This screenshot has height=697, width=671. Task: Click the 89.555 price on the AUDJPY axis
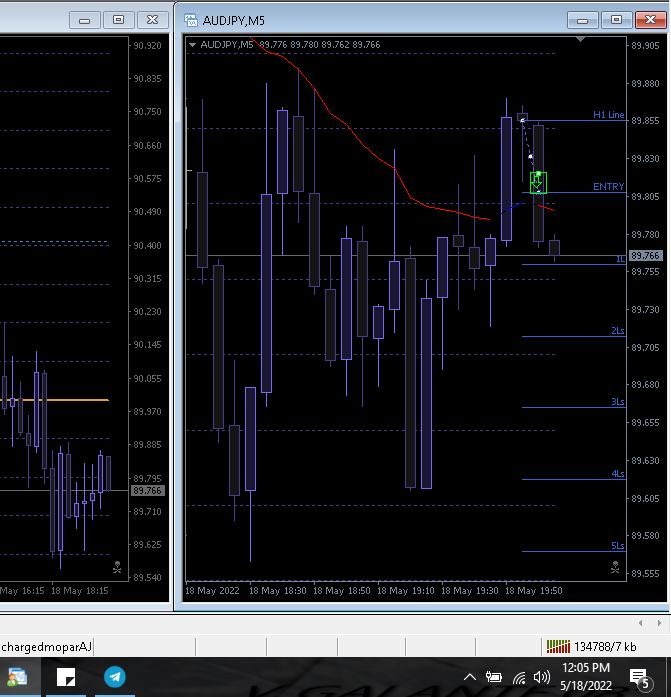click(645, 573)
